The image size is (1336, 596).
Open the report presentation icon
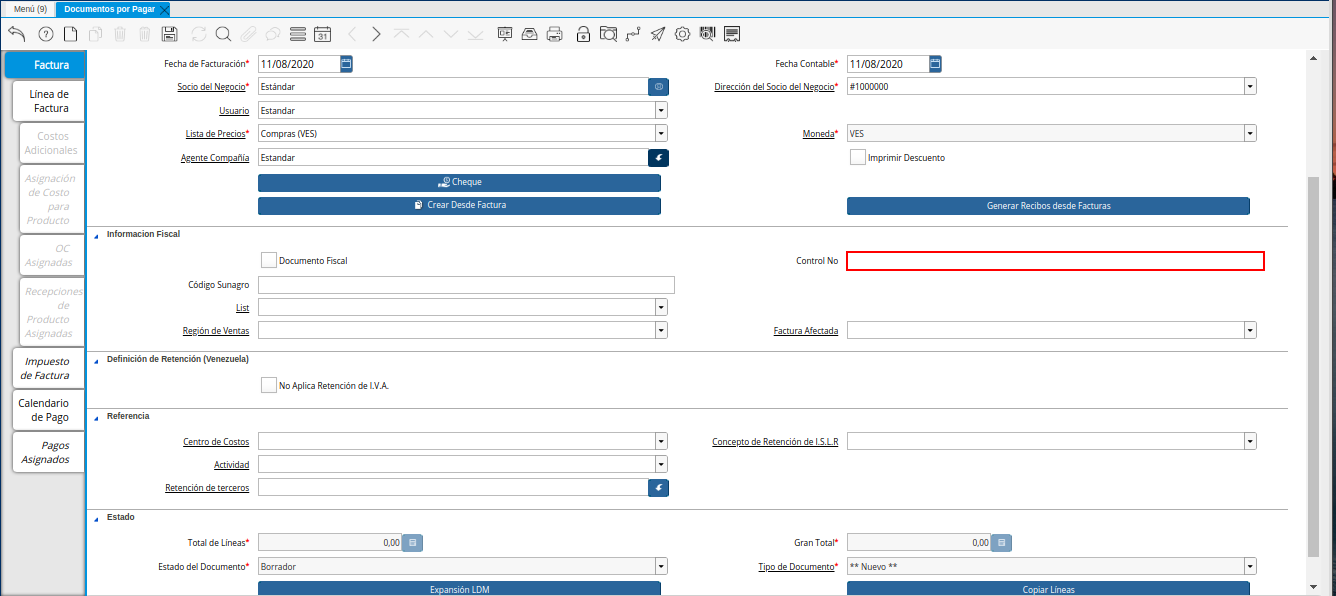pyautogui.click(x=505, y=34)
